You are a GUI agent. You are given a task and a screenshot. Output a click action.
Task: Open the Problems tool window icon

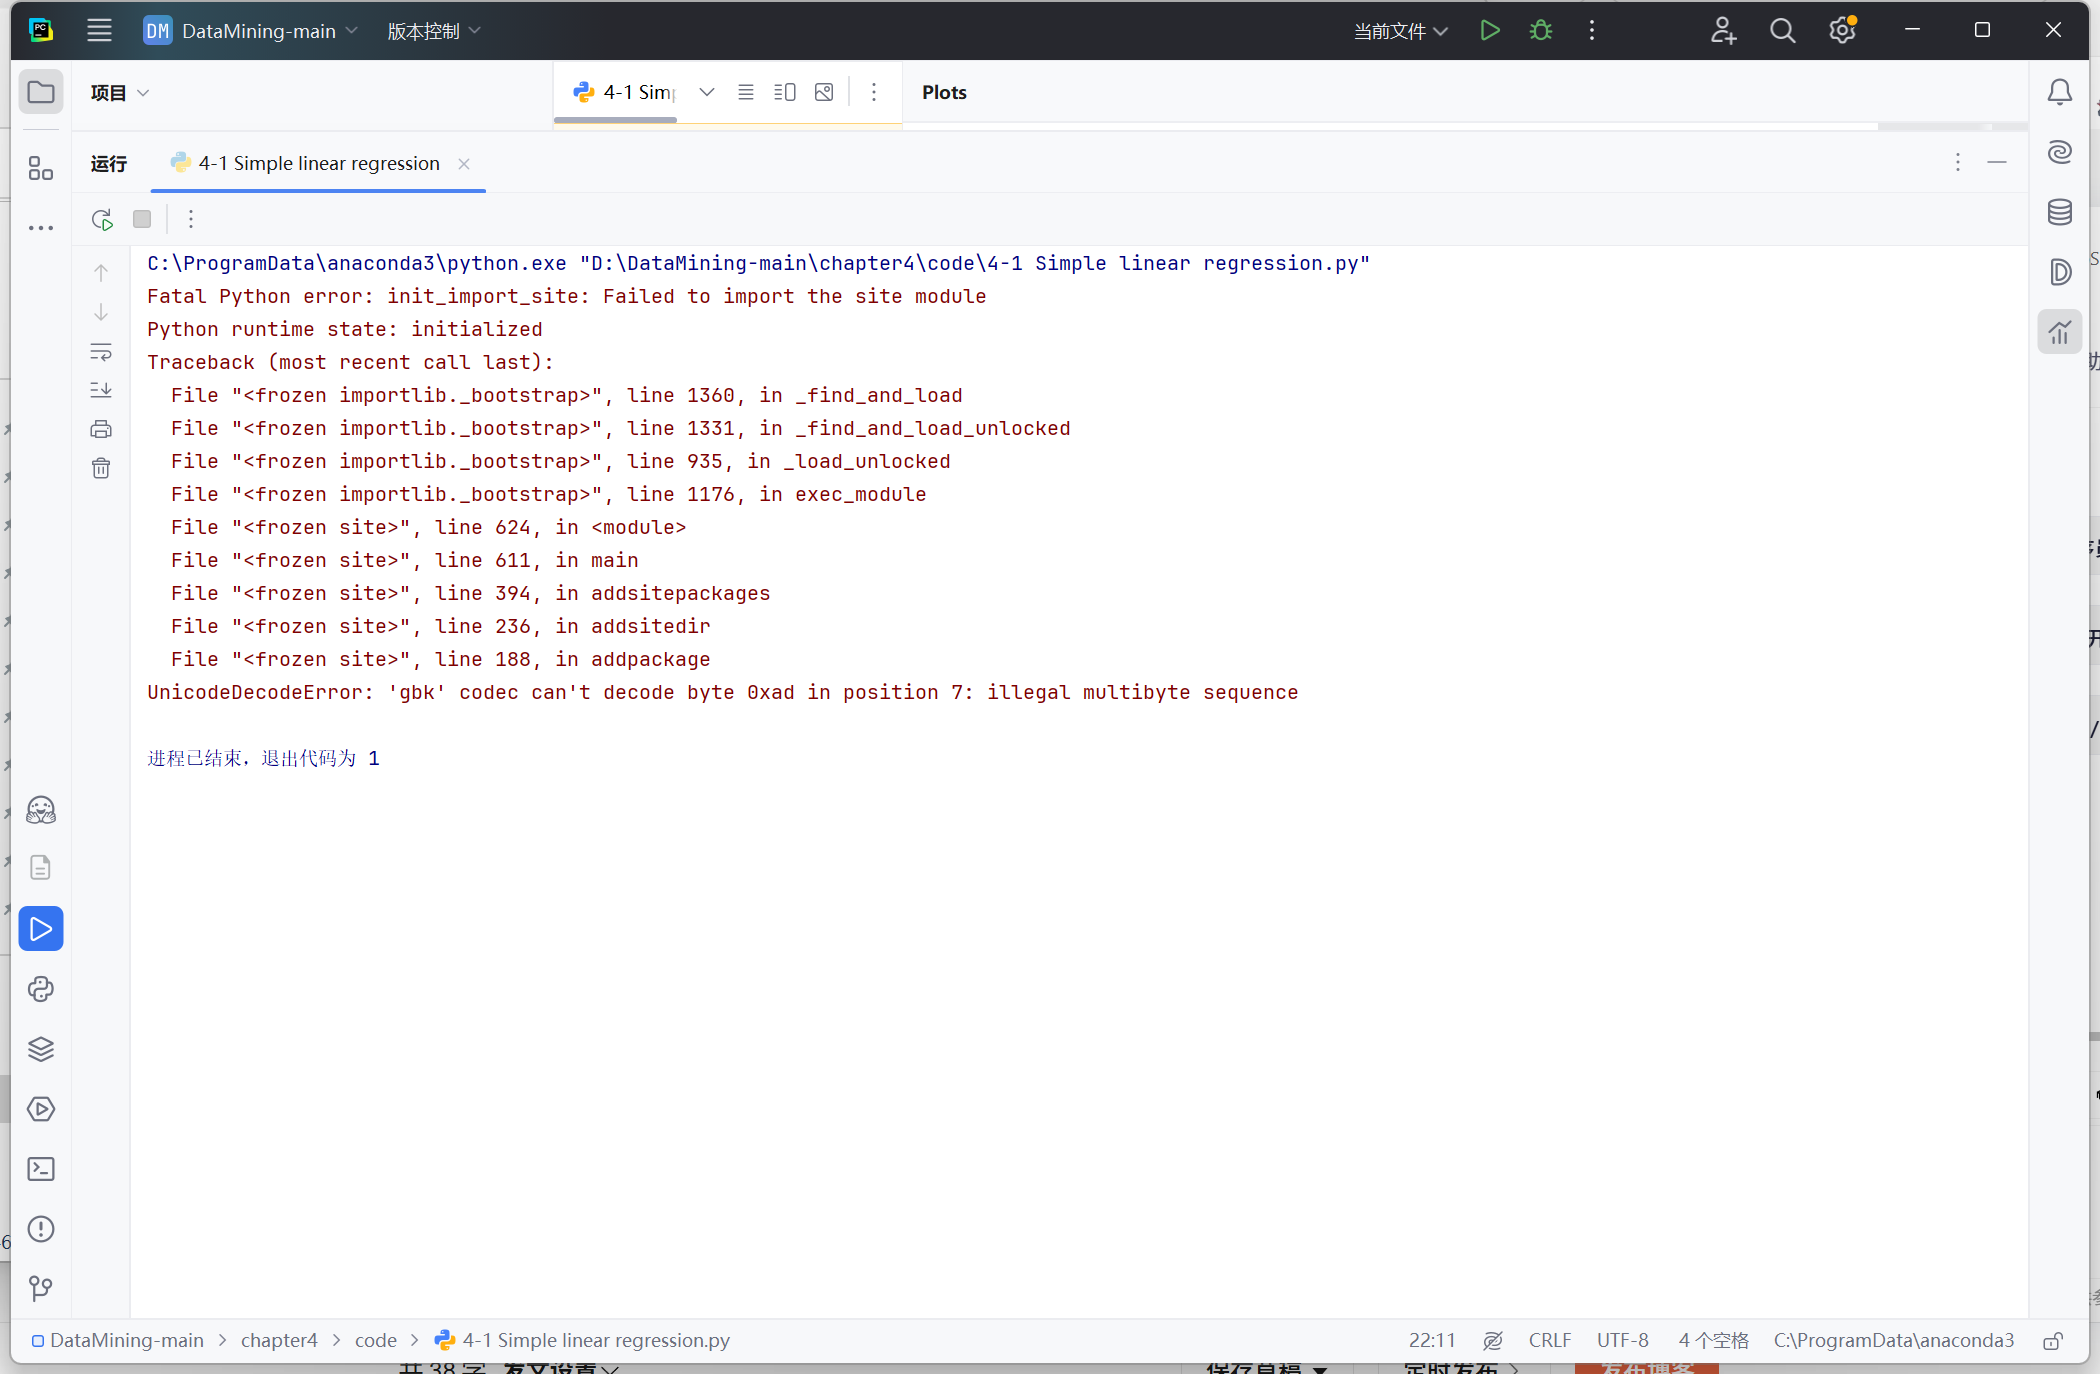point(41,1229)
